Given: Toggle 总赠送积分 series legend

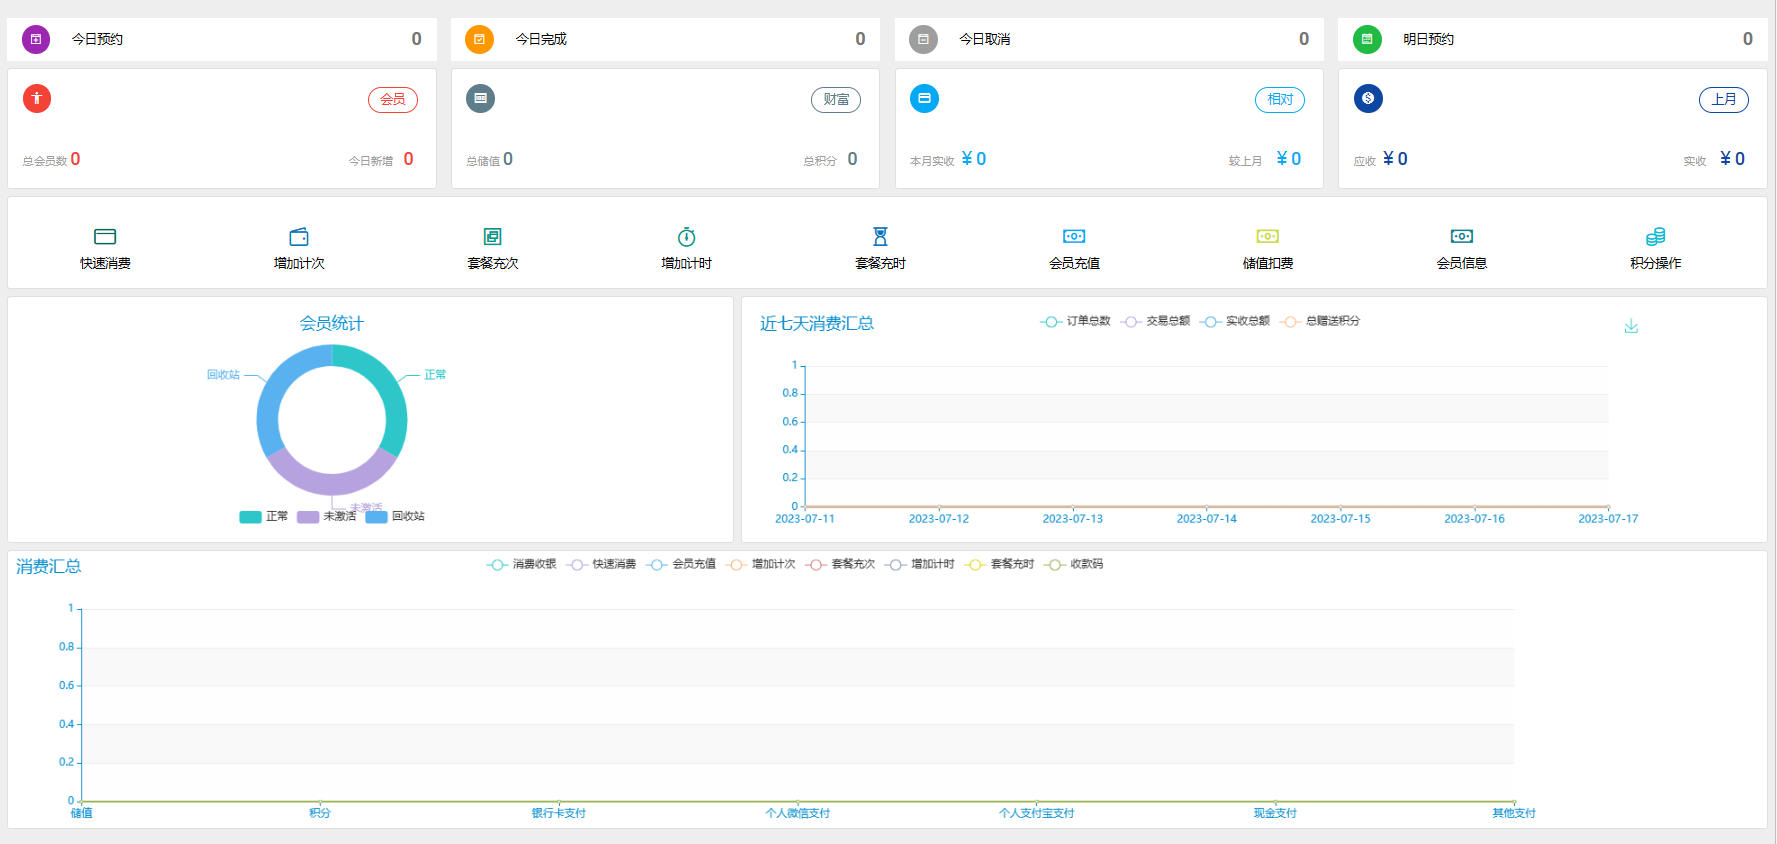Looking at the screenshot, I should click(1320, 321).
